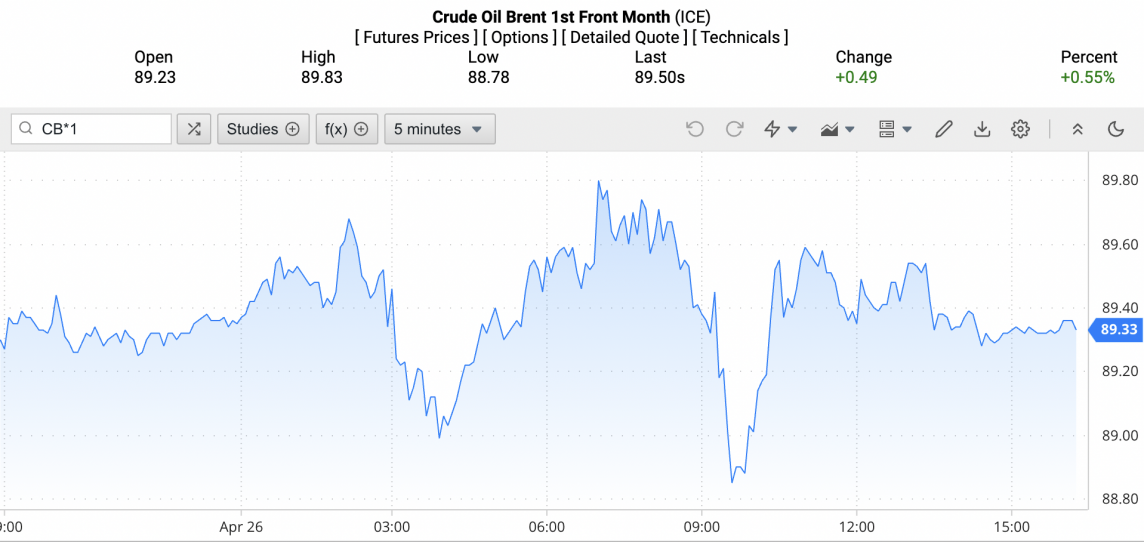Image resolution: width=1144 pixels, height=542 pixels.
Task: Expand the layout template dropdown
Action: click(x=894, y=129)
